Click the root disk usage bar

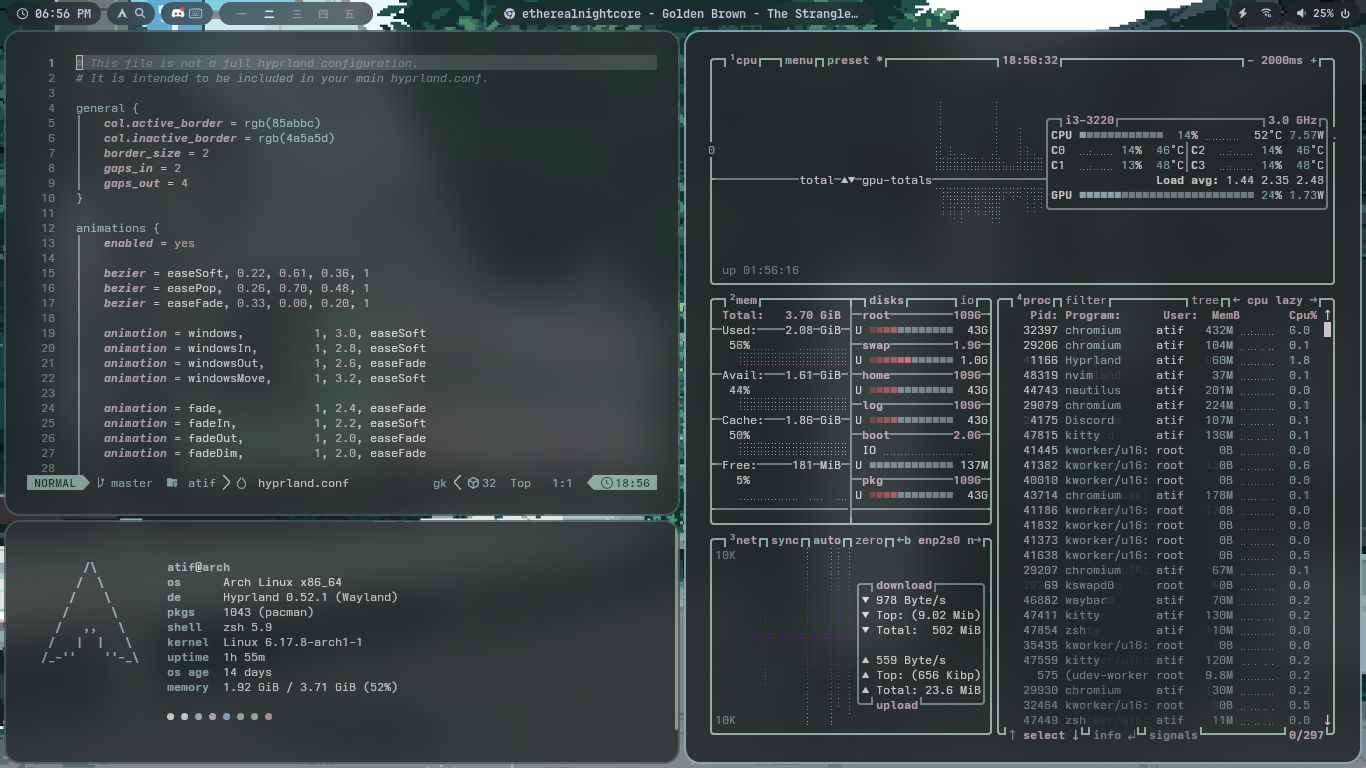tap(911, 330)
